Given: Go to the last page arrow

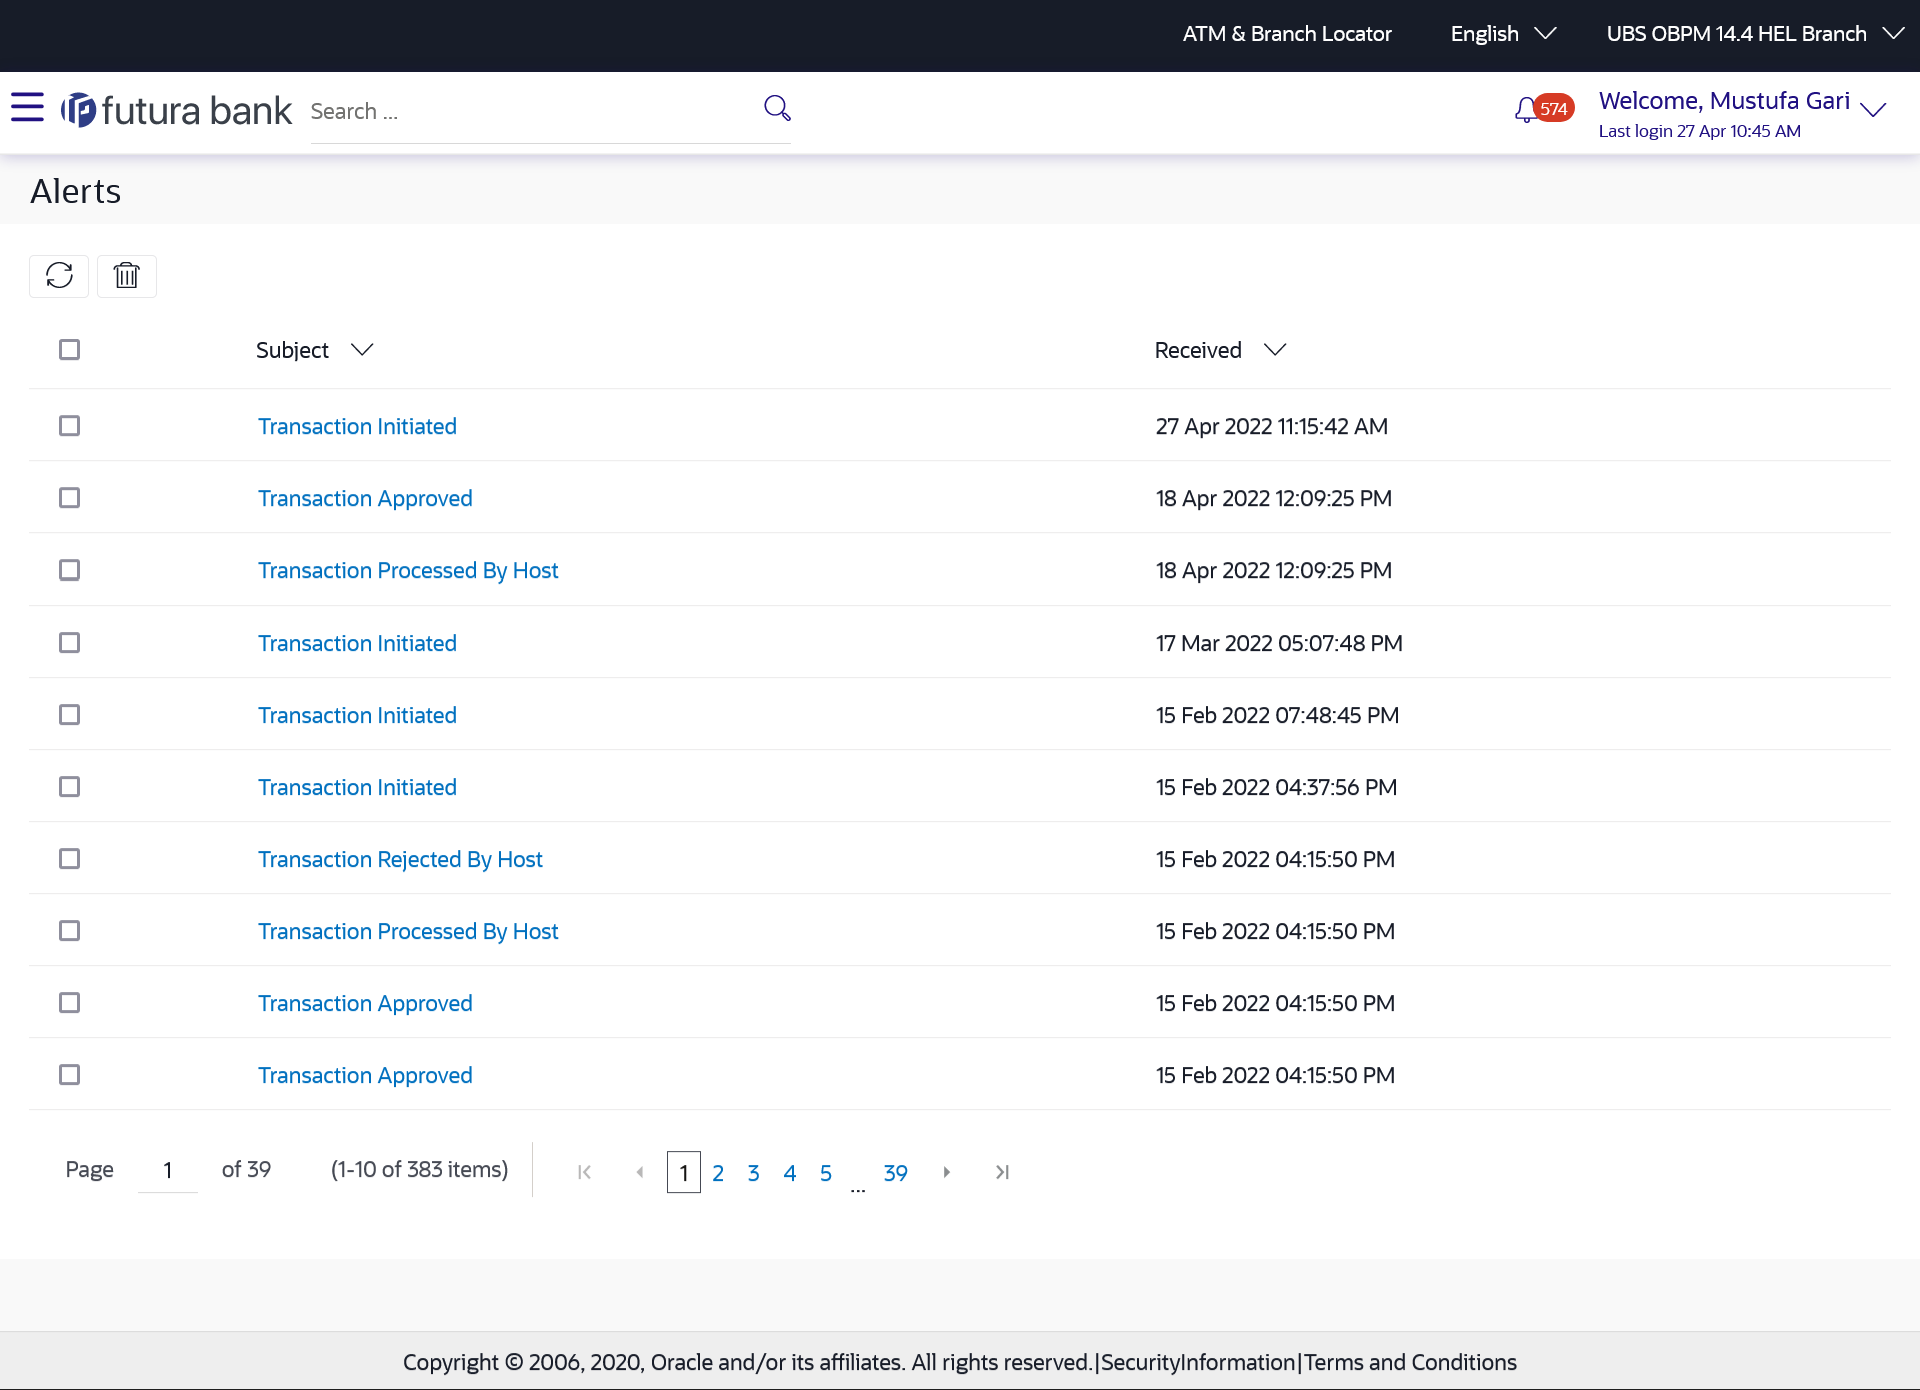Looking at the screenshot, I should (1002, 1172).
